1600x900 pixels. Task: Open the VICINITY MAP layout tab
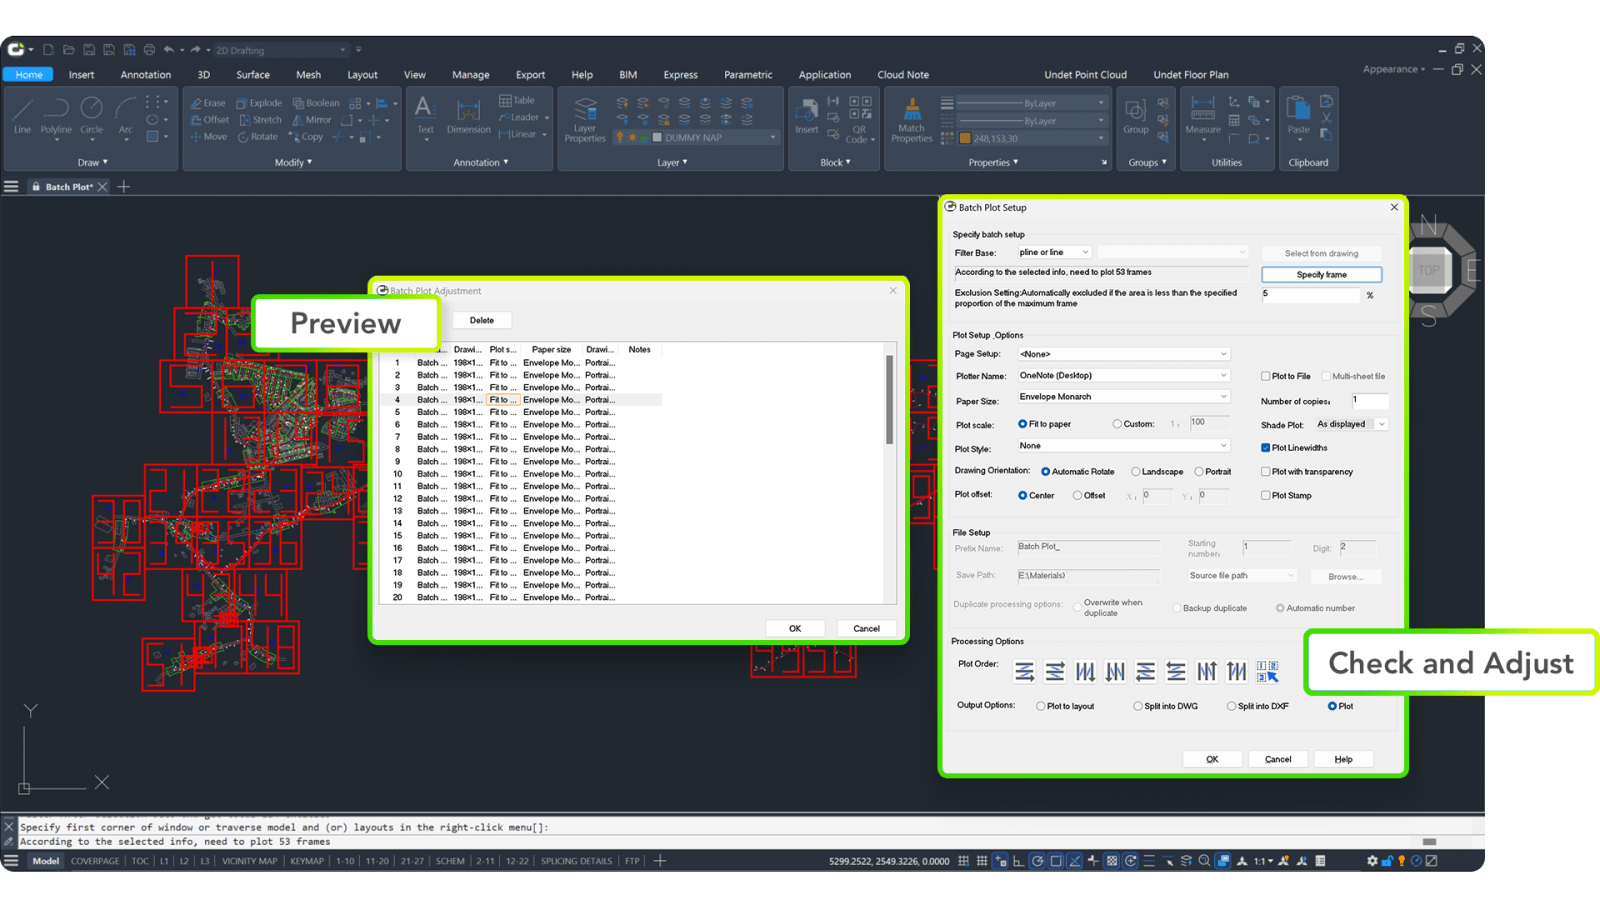click(x=249, y=861)
